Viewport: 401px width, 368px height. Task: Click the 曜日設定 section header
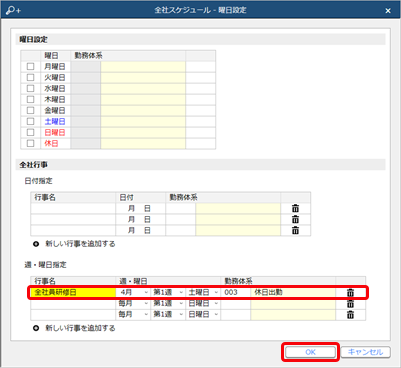(34, 39)
